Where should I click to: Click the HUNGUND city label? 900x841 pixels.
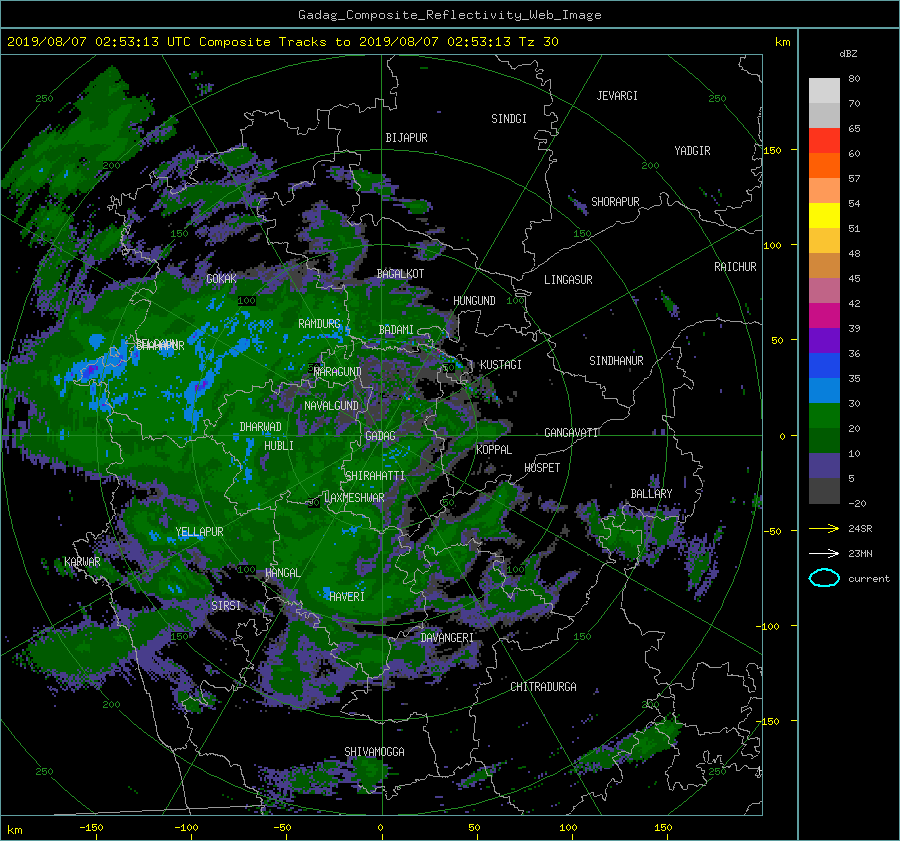click(474, 301)
